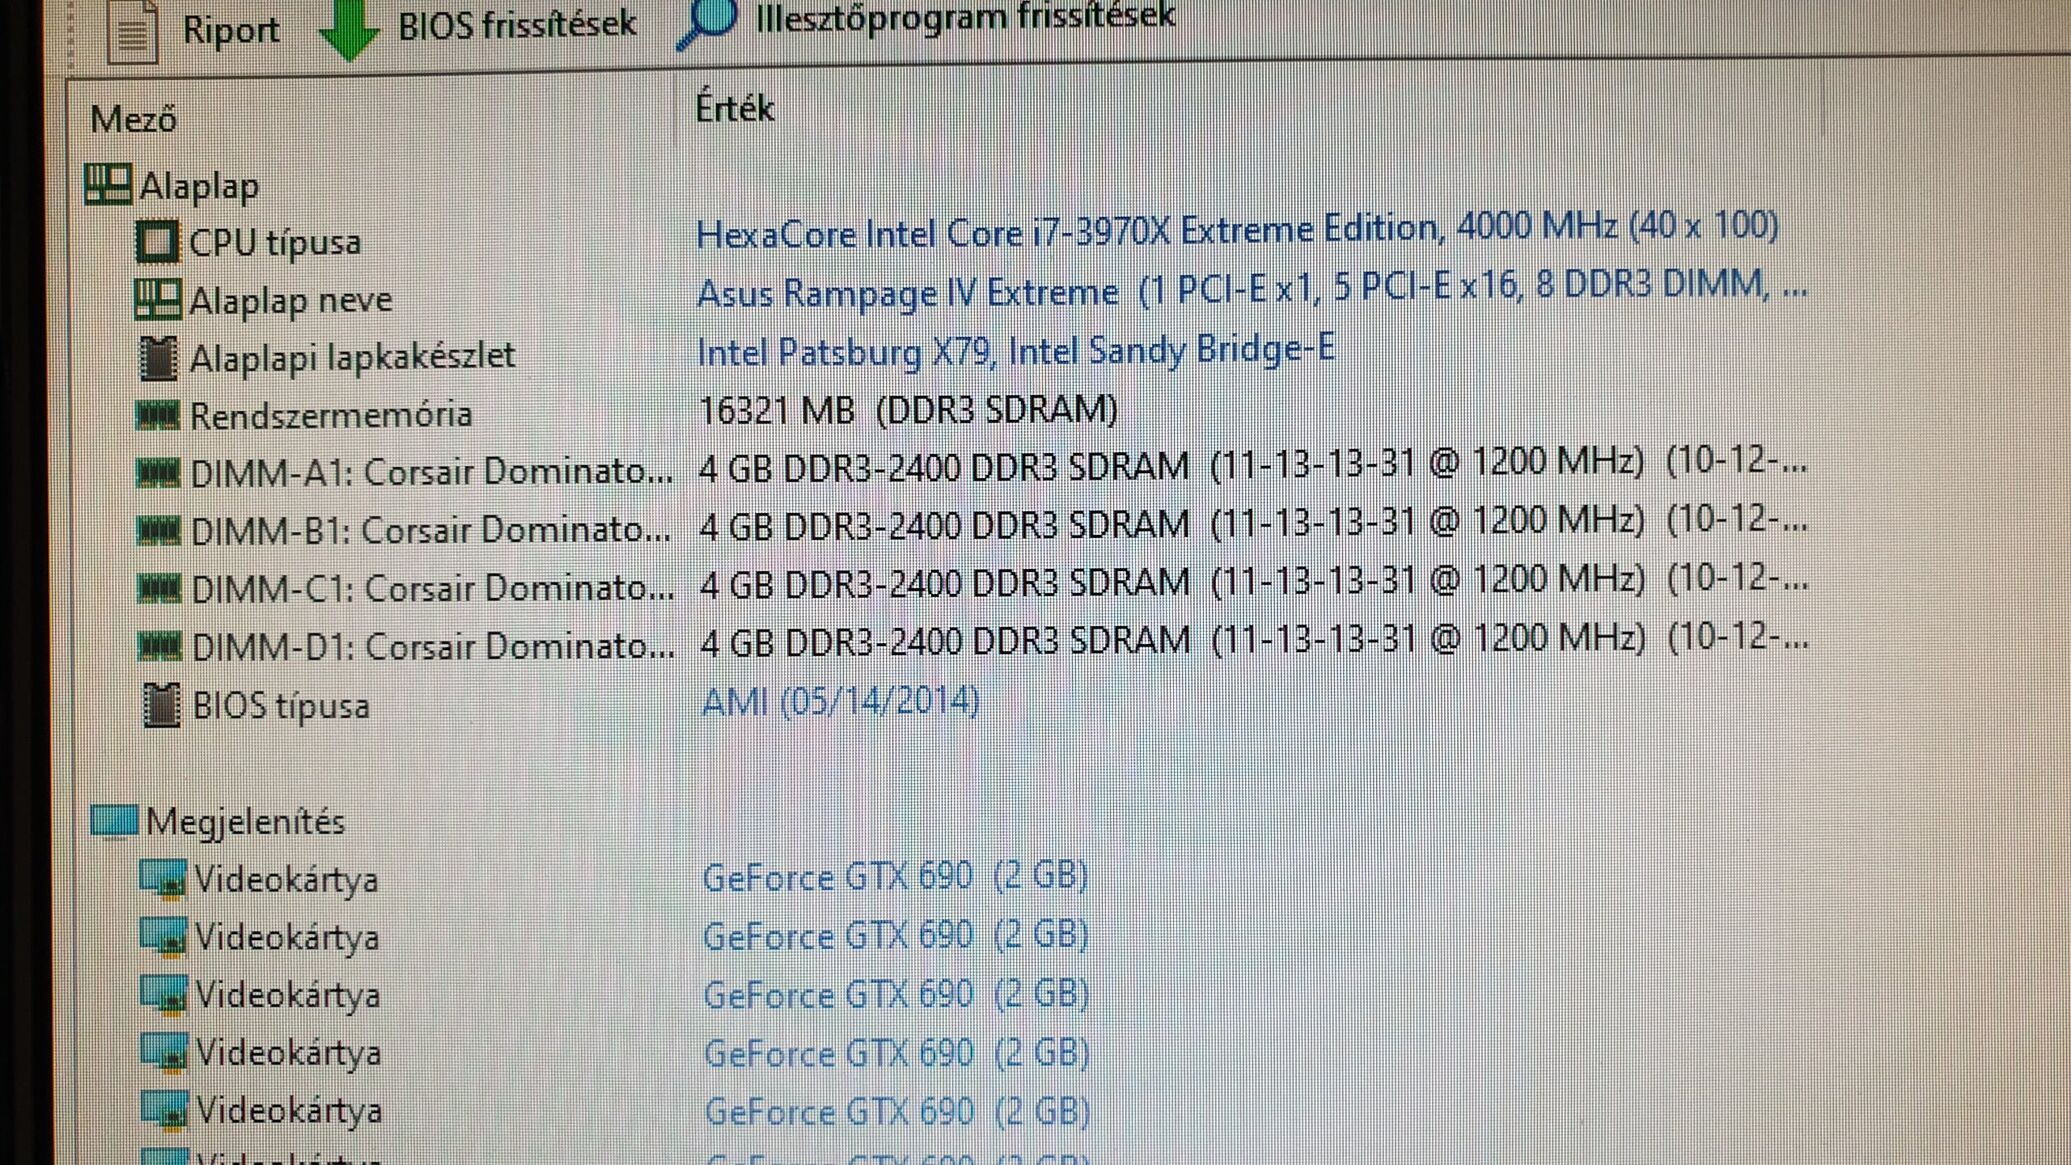The height and width of the screenshot is (1165, 2071).
Task: Click the BIOS típusa chip icon
Action: point(160,705)
